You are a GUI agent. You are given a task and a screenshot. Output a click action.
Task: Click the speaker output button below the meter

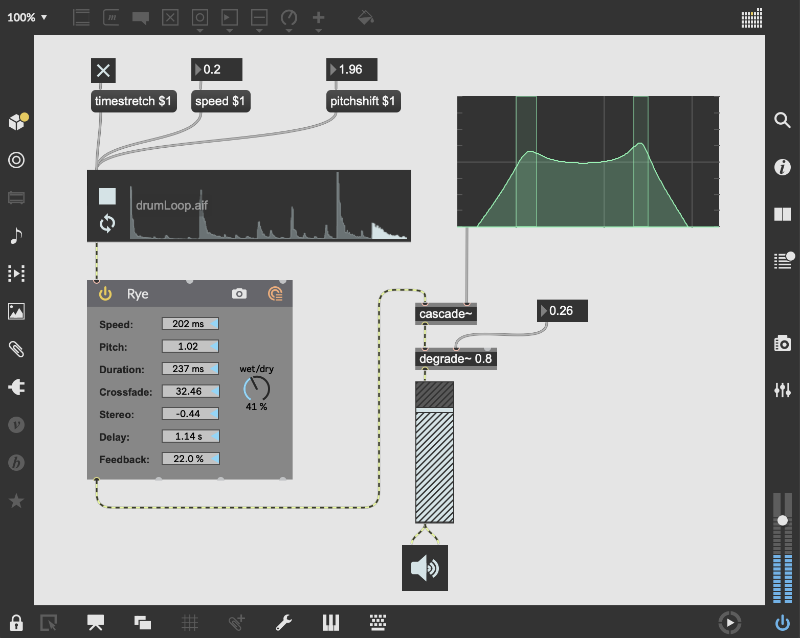(x=425, y=567)
